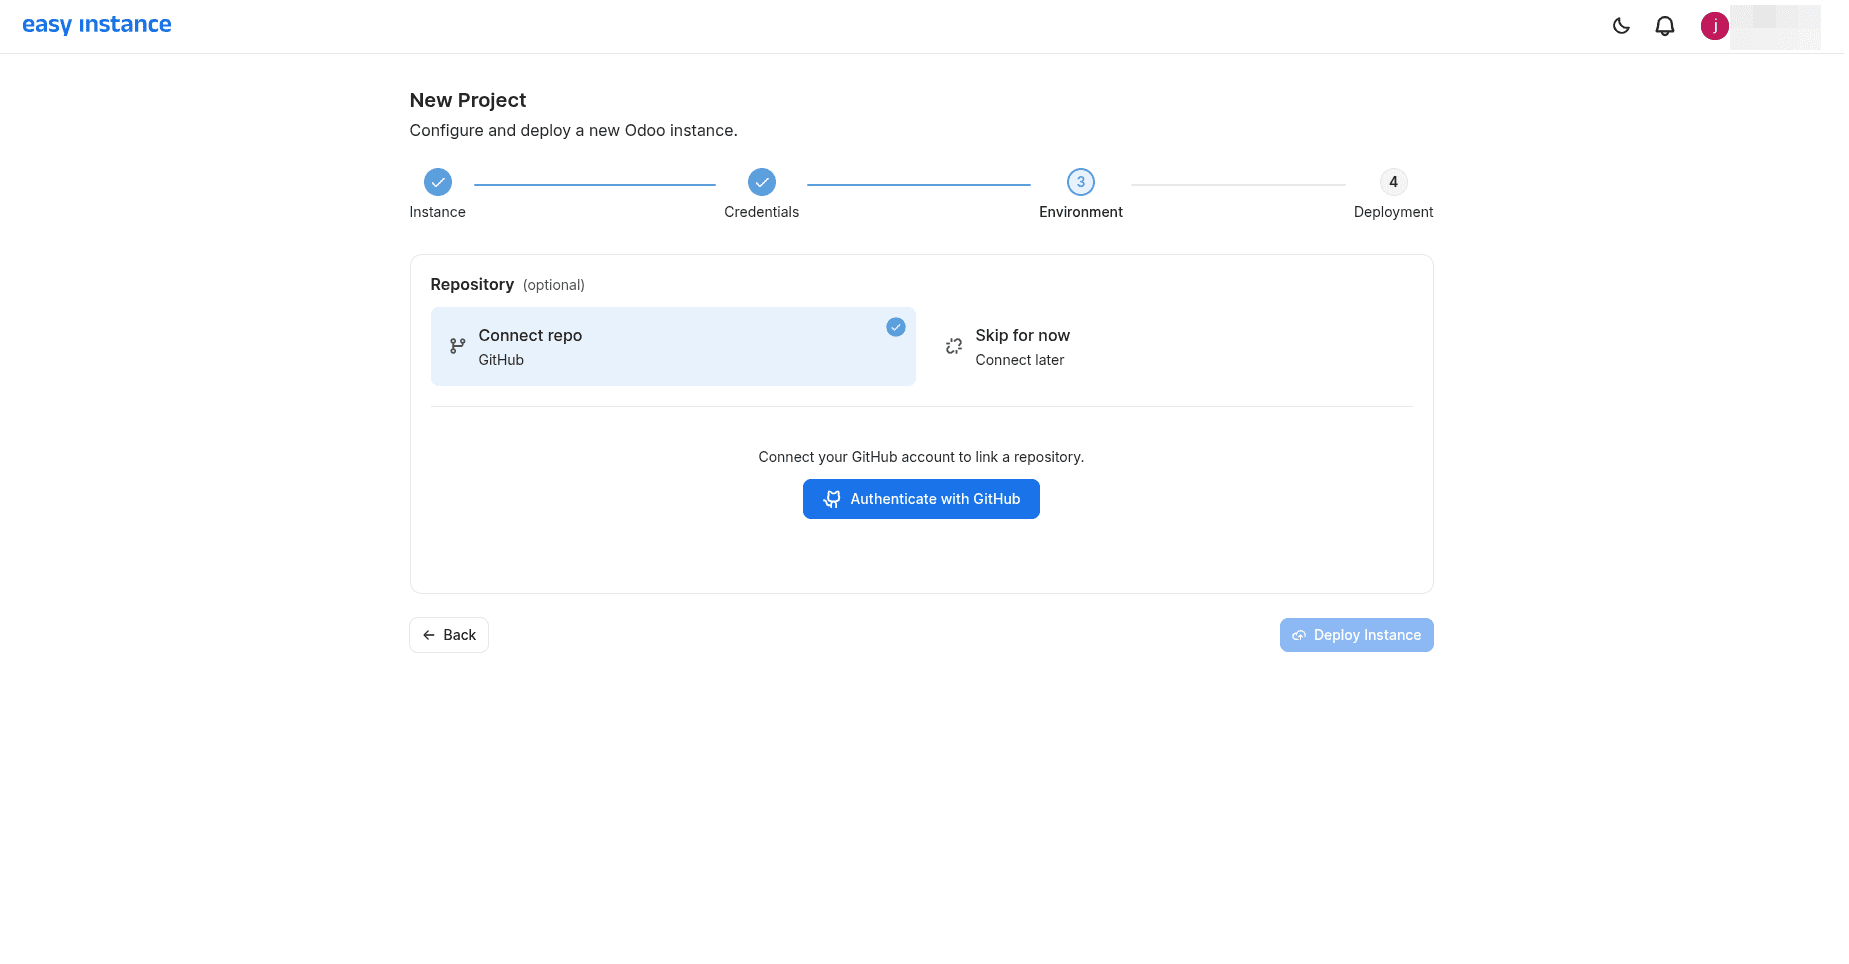Click the 'New Project' heading
Screen dimensions: 1849x964
pos(468,100)
